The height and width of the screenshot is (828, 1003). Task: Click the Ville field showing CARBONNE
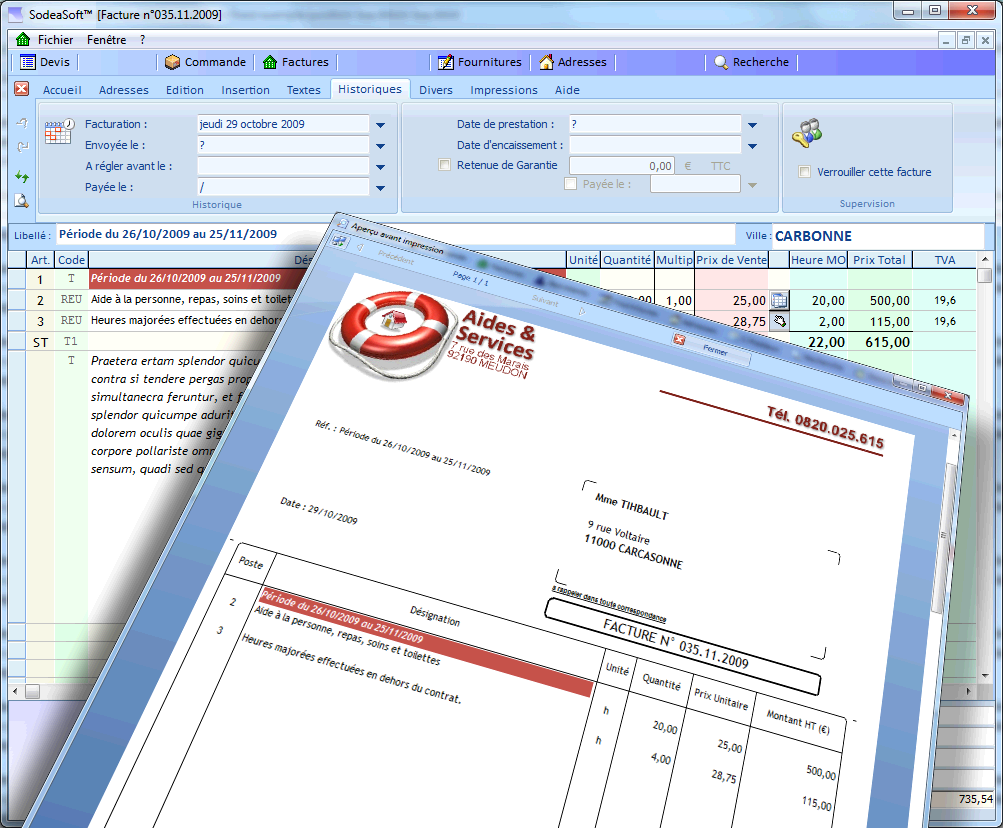(x=878, y=236)
